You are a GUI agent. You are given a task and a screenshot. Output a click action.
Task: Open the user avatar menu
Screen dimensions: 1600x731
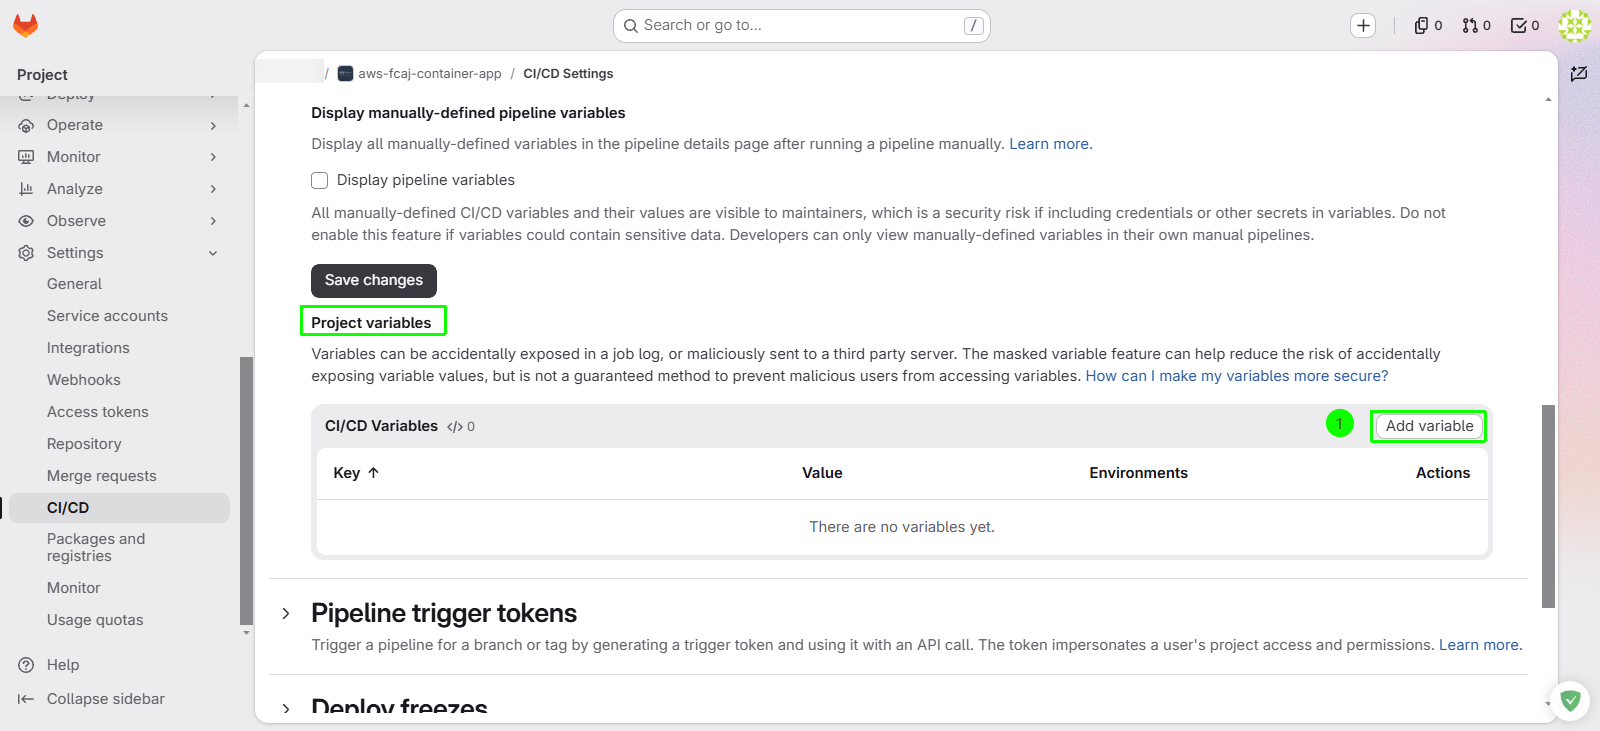(x=1575, y=26)
